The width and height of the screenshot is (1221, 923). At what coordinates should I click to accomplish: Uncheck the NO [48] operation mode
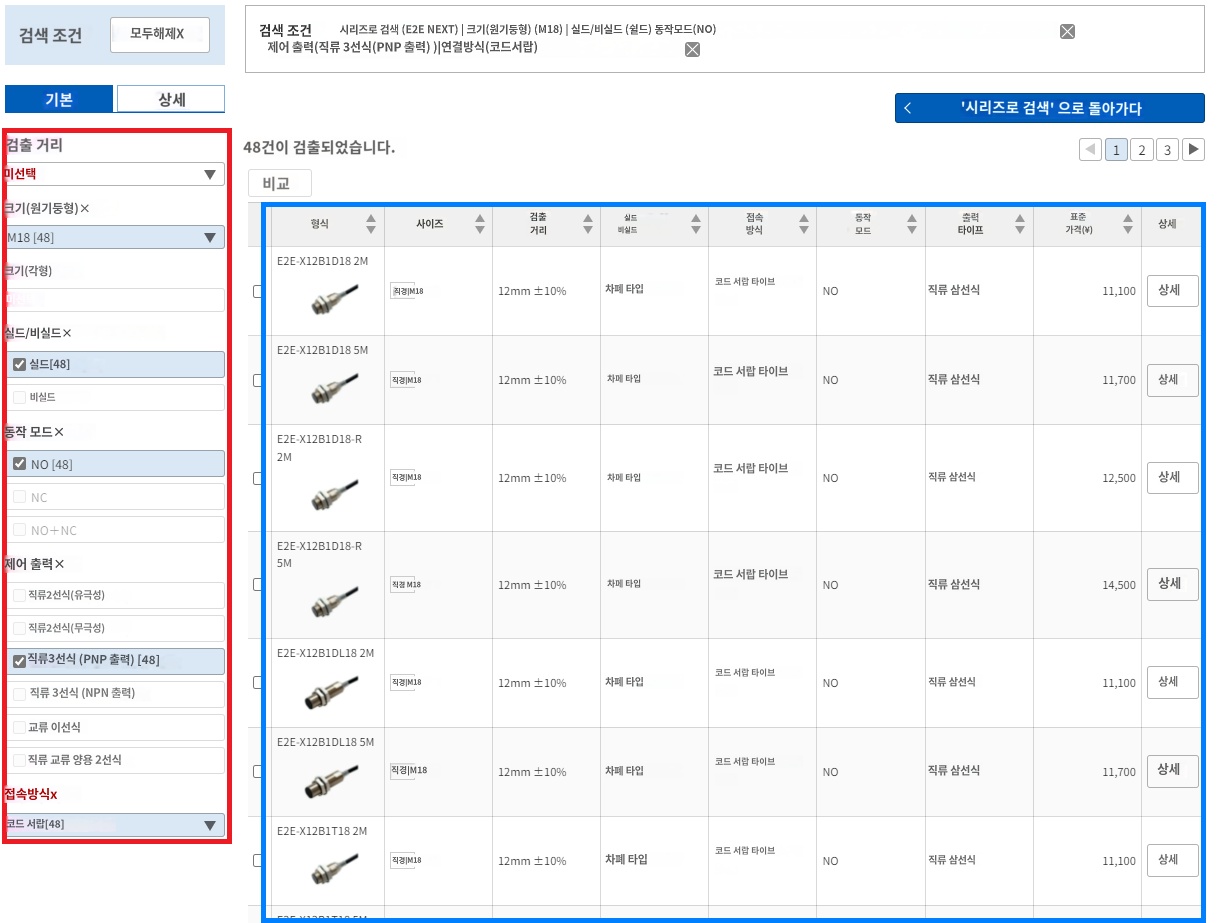pyautogui.click(x=19, y=464)
